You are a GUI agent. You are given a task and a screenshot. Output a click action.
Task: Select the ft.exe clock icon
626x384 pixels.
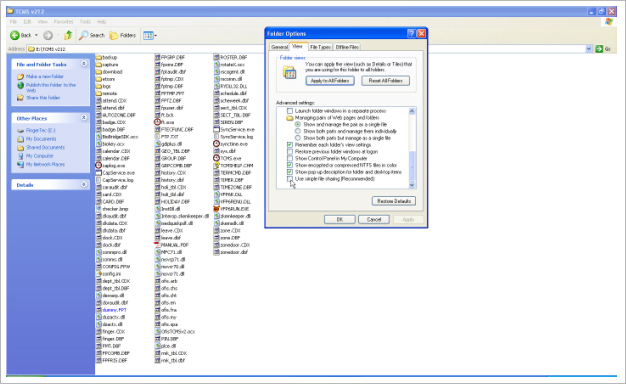coord(158,122)
